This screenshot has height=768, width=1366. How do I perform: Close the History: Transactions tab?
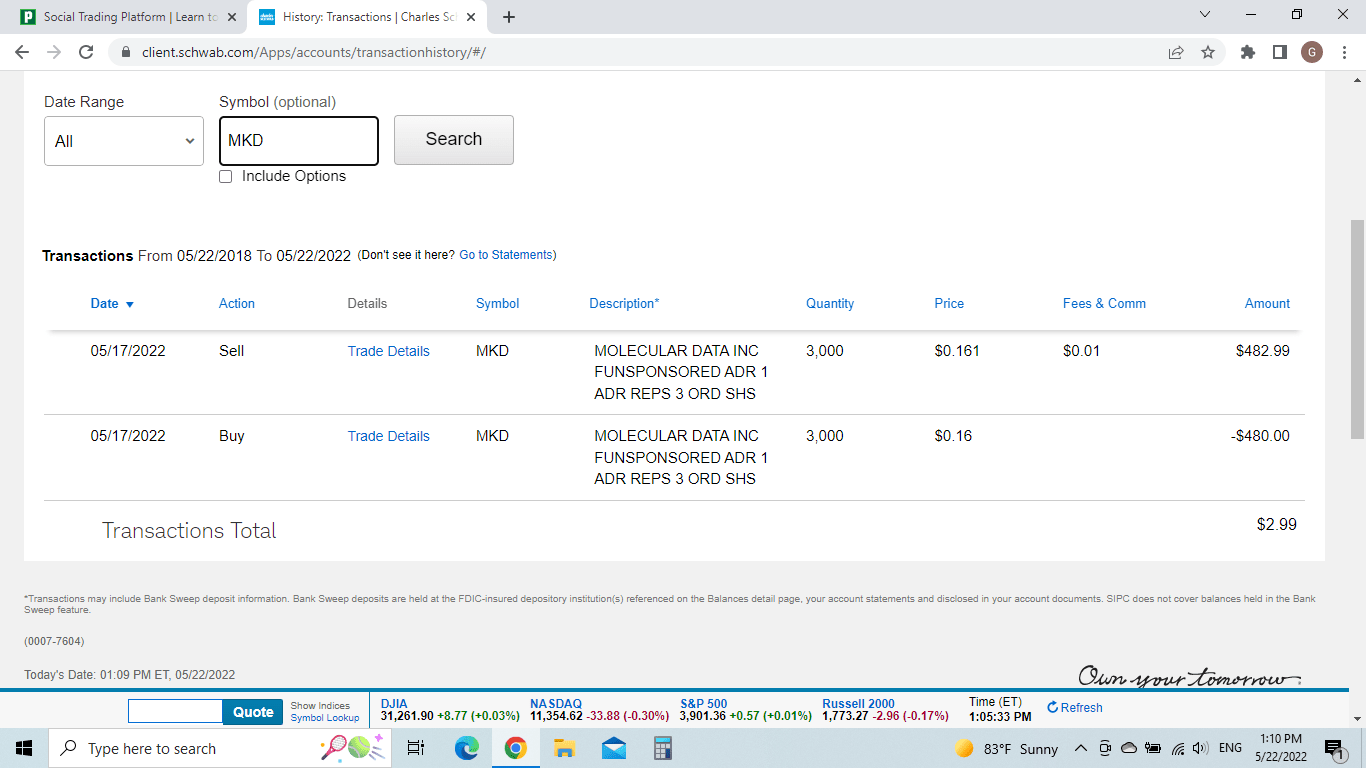click(473, 17)
